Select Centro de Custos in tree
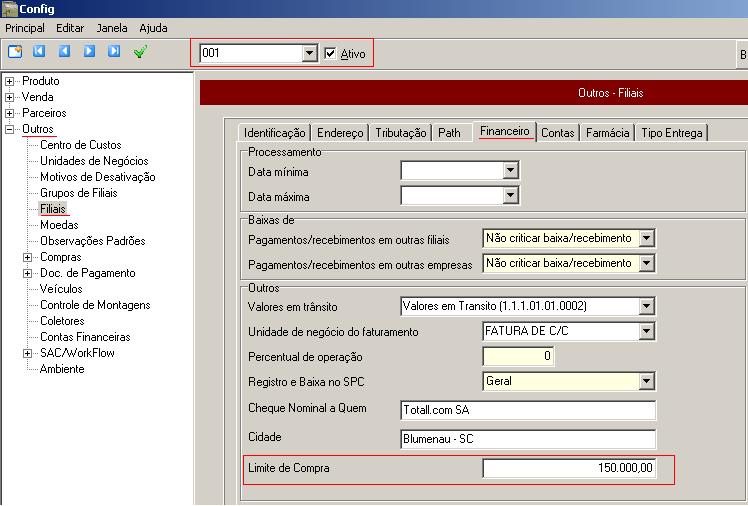 click(x=81, y=145)
